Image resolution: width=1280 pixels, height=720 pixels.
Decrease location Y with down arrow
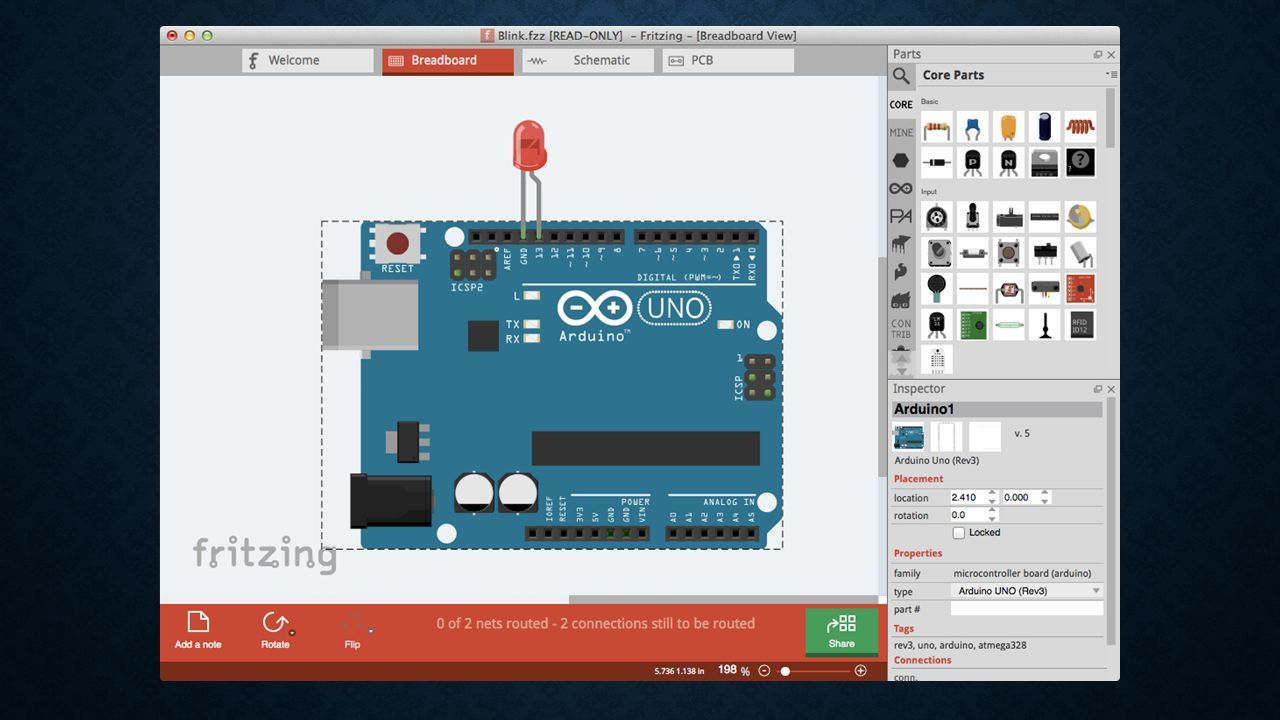pyautogui.click(x=1045, y=501)
